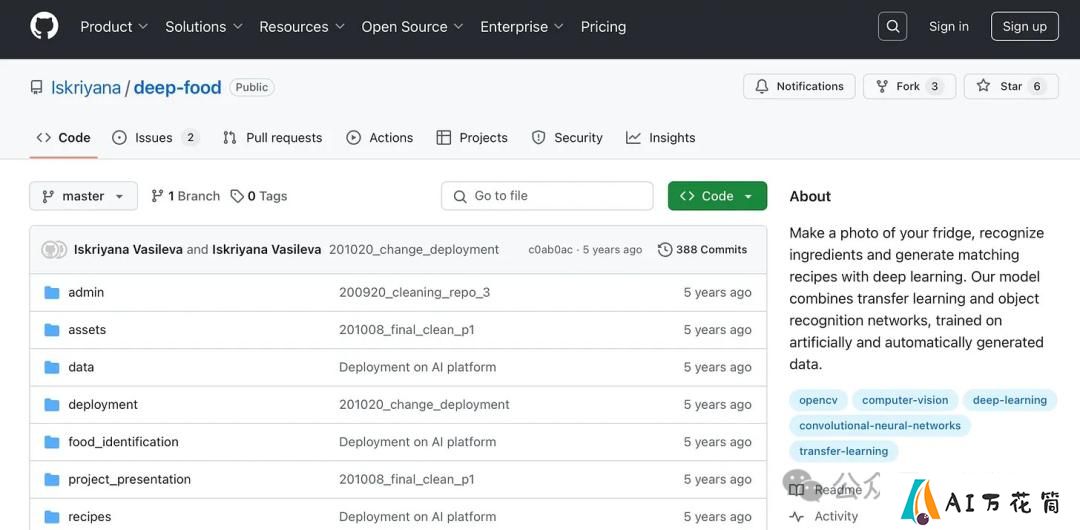This screenshot has height=530, width=1080.
Task: Click the Go to file search field
Action: coord(547,196)
